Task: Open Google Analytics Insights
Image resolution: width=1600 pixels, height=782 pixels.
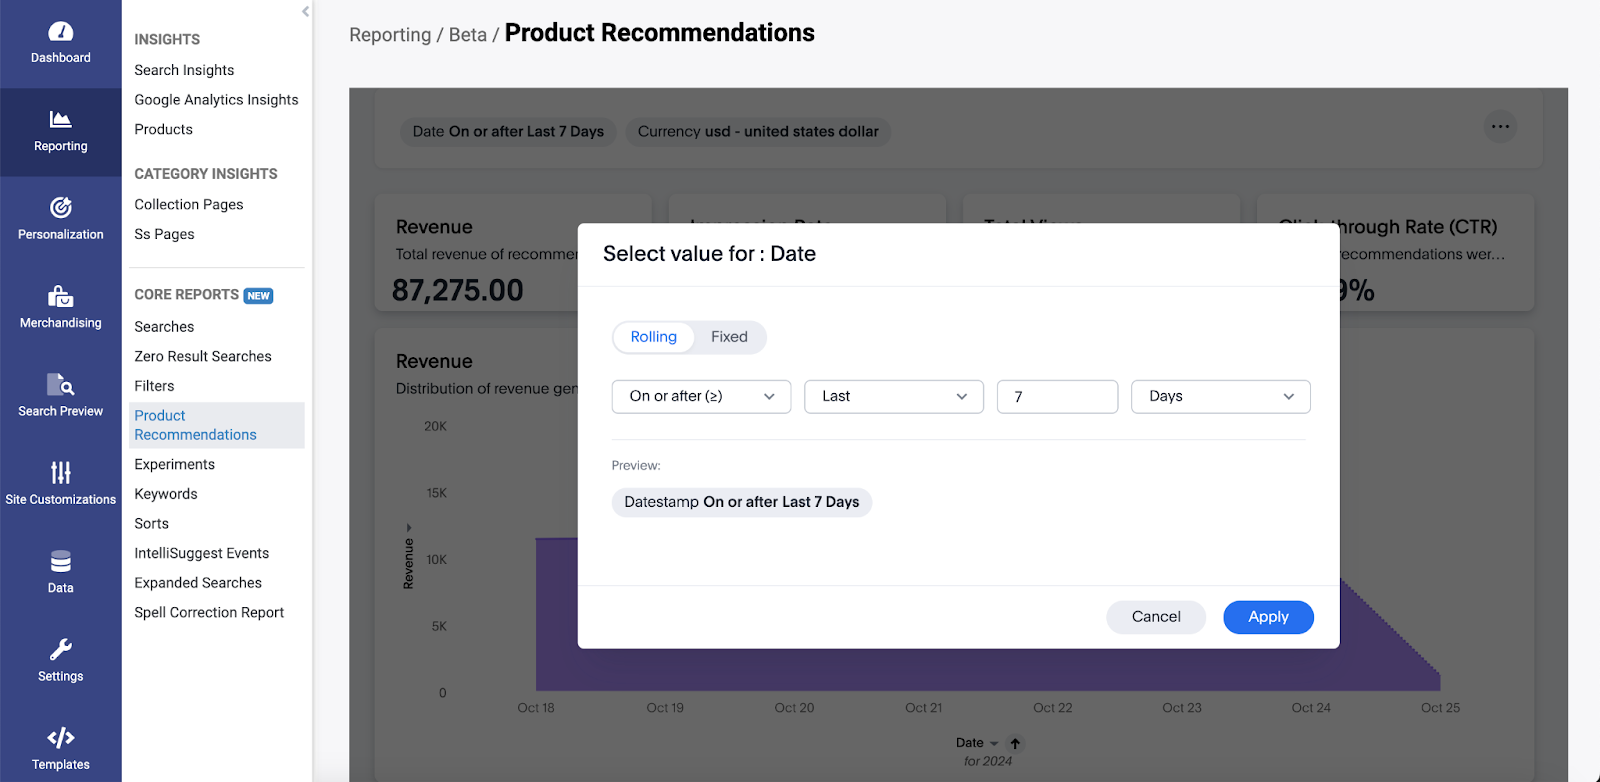Action: (x=216, y=100)
